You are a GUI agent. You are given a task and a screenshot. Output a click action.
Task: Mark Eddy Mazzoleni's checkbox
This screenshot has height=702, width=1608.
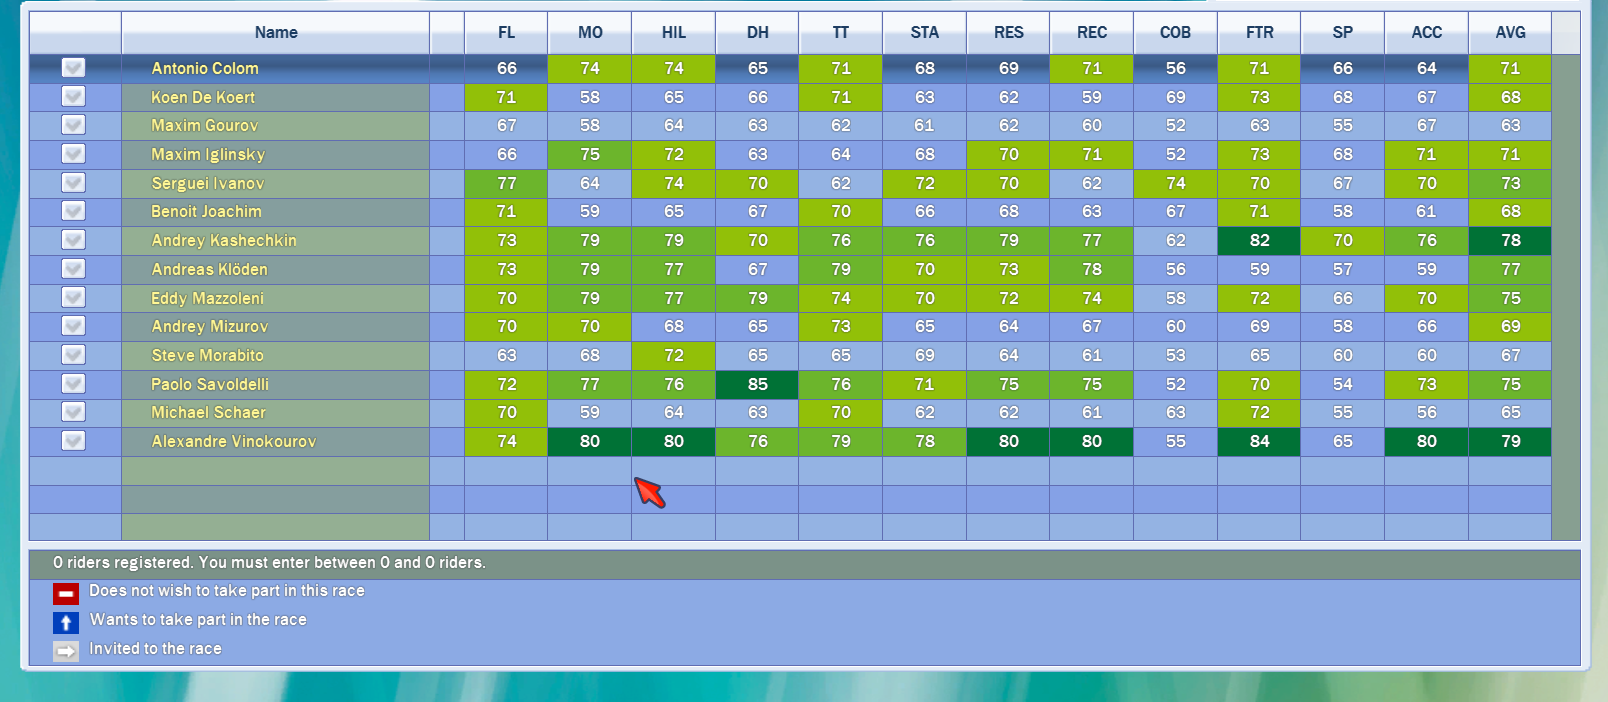point(73,298)
